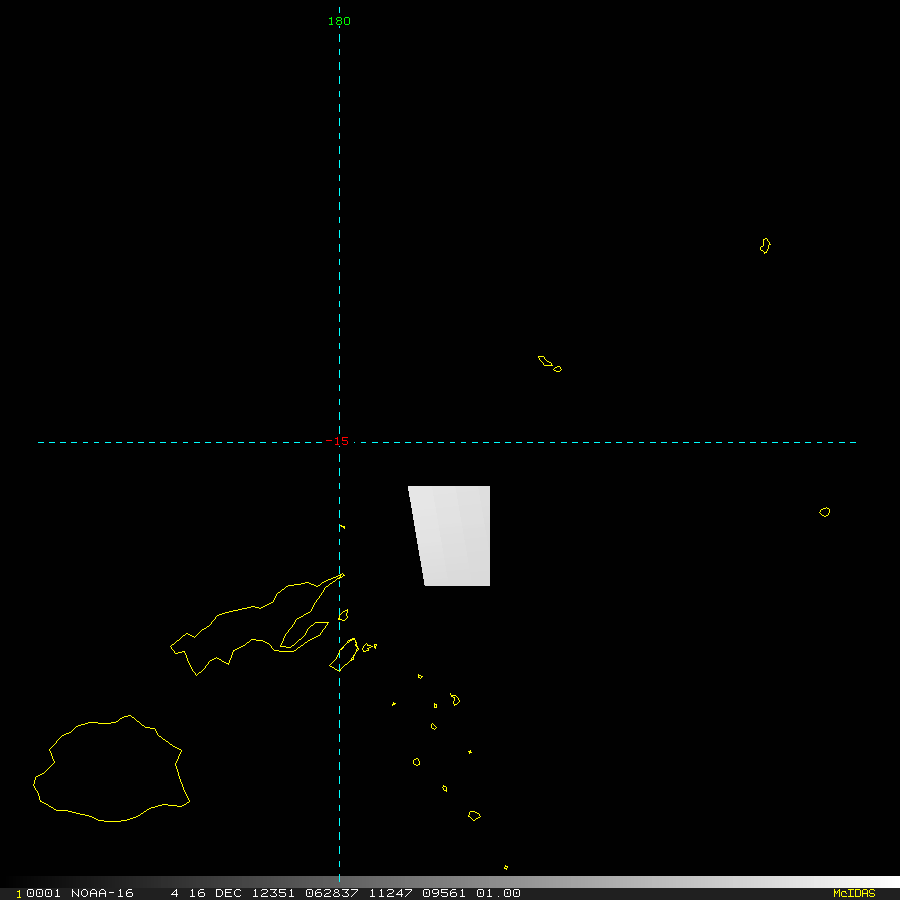Click the green 180 longitude label
The width and height of the screenshot is (900, 900).
tap(339, 21)
